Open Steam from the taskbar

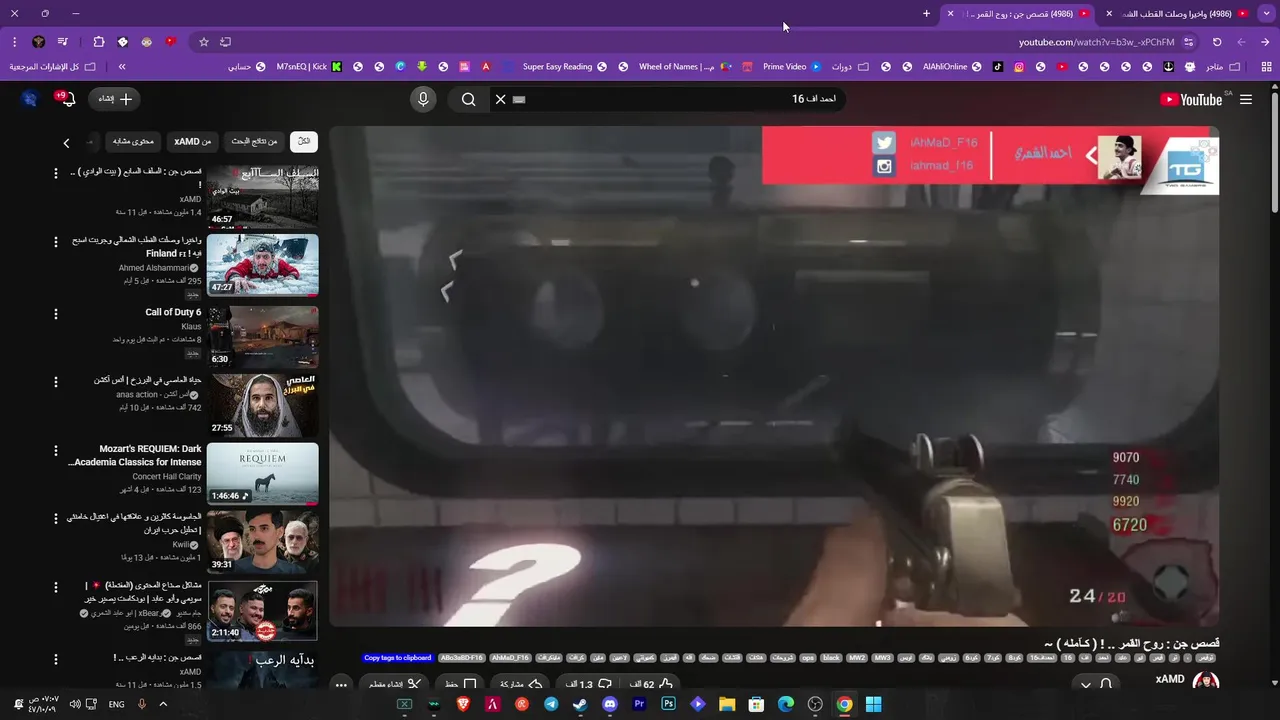coord(580,704)
